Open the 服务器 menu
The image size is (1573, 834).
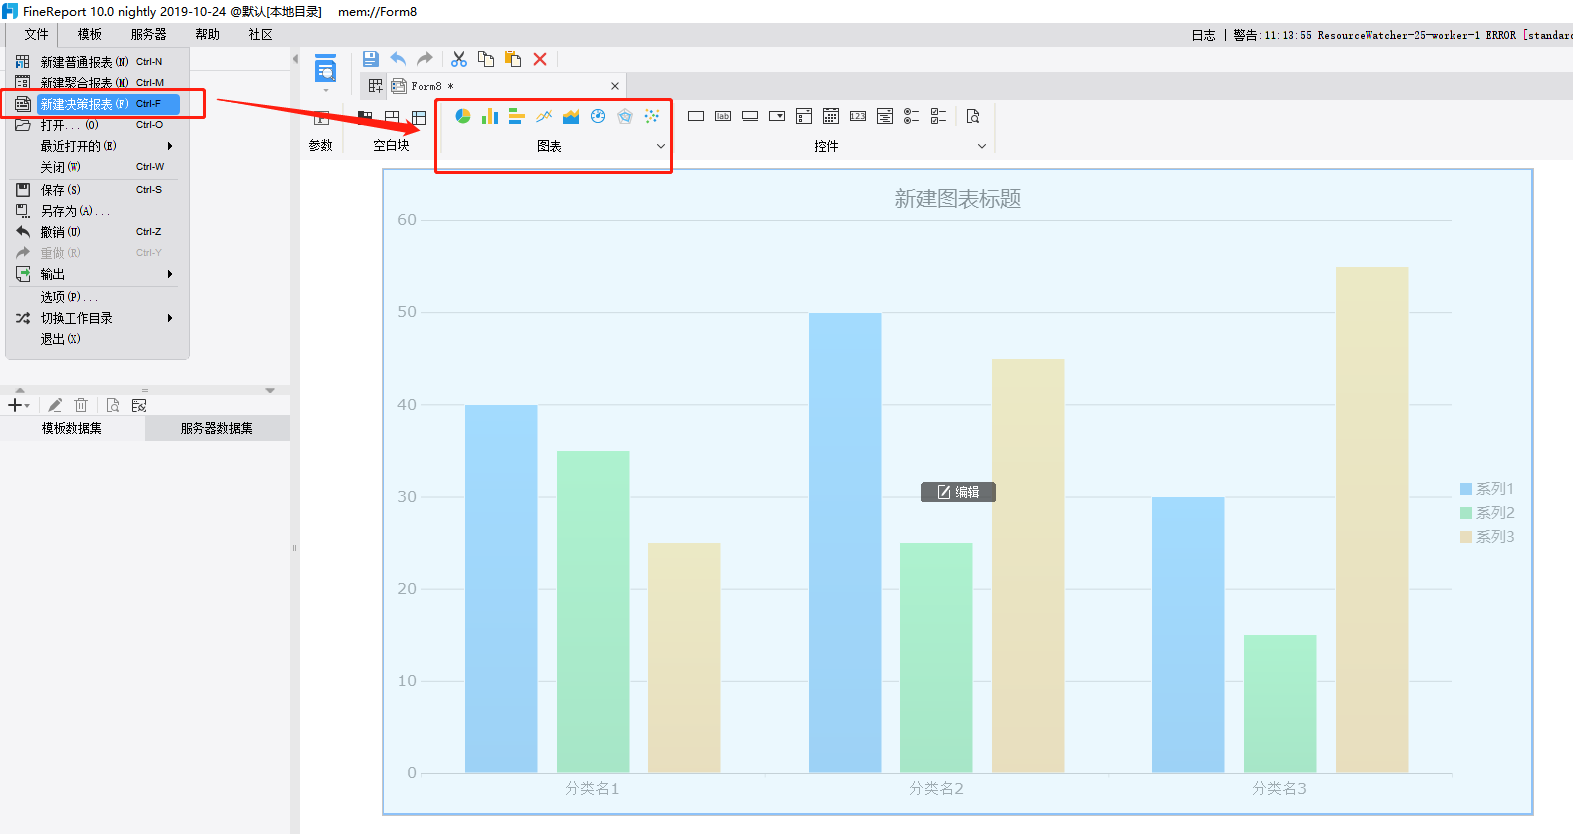click(148, 34)
